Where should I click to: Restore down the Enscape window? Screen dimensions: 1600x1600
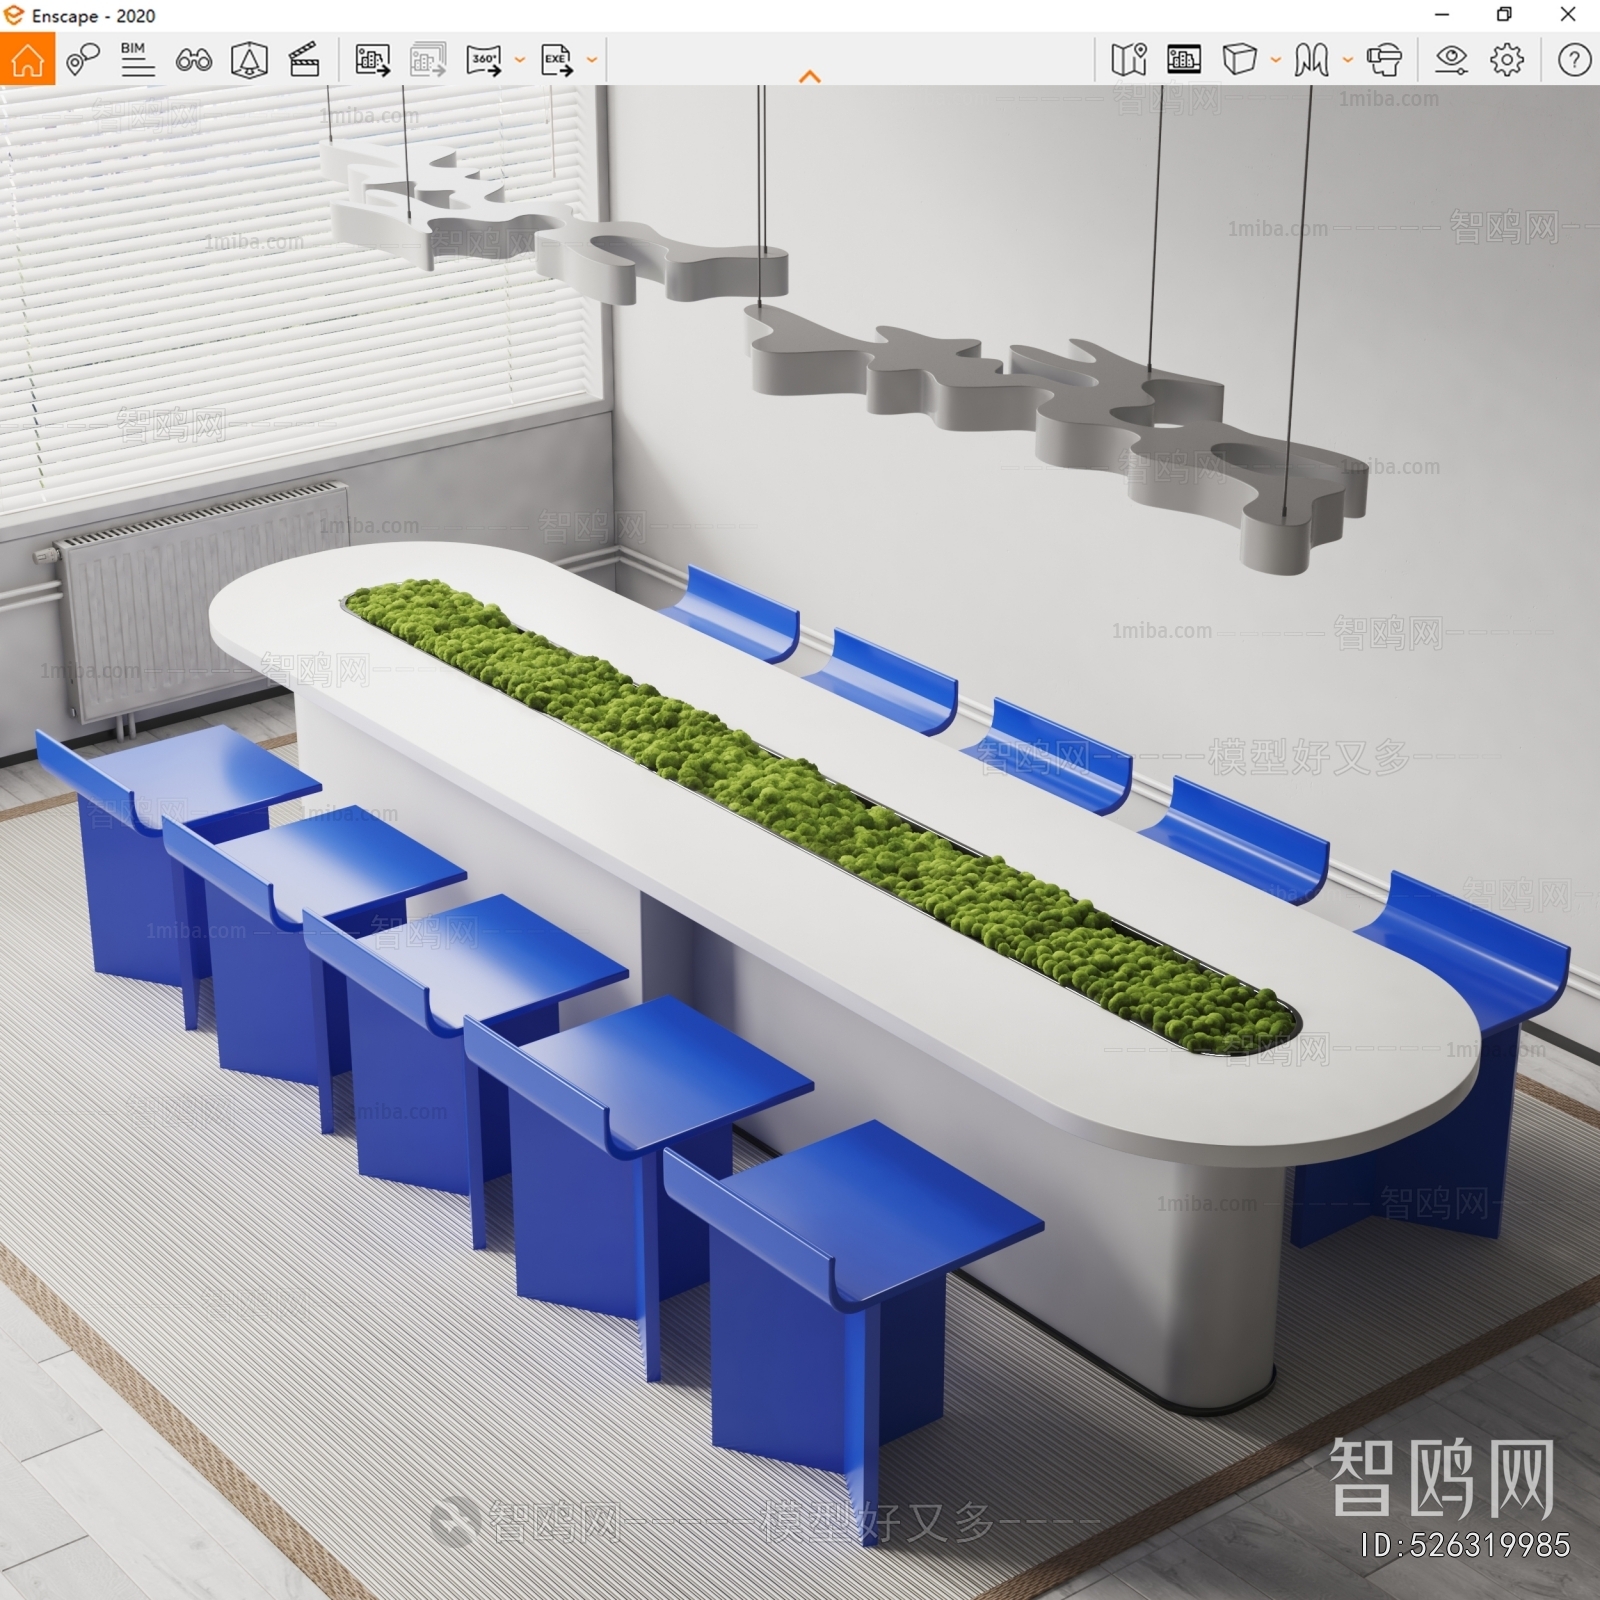tap(1504, 15)
